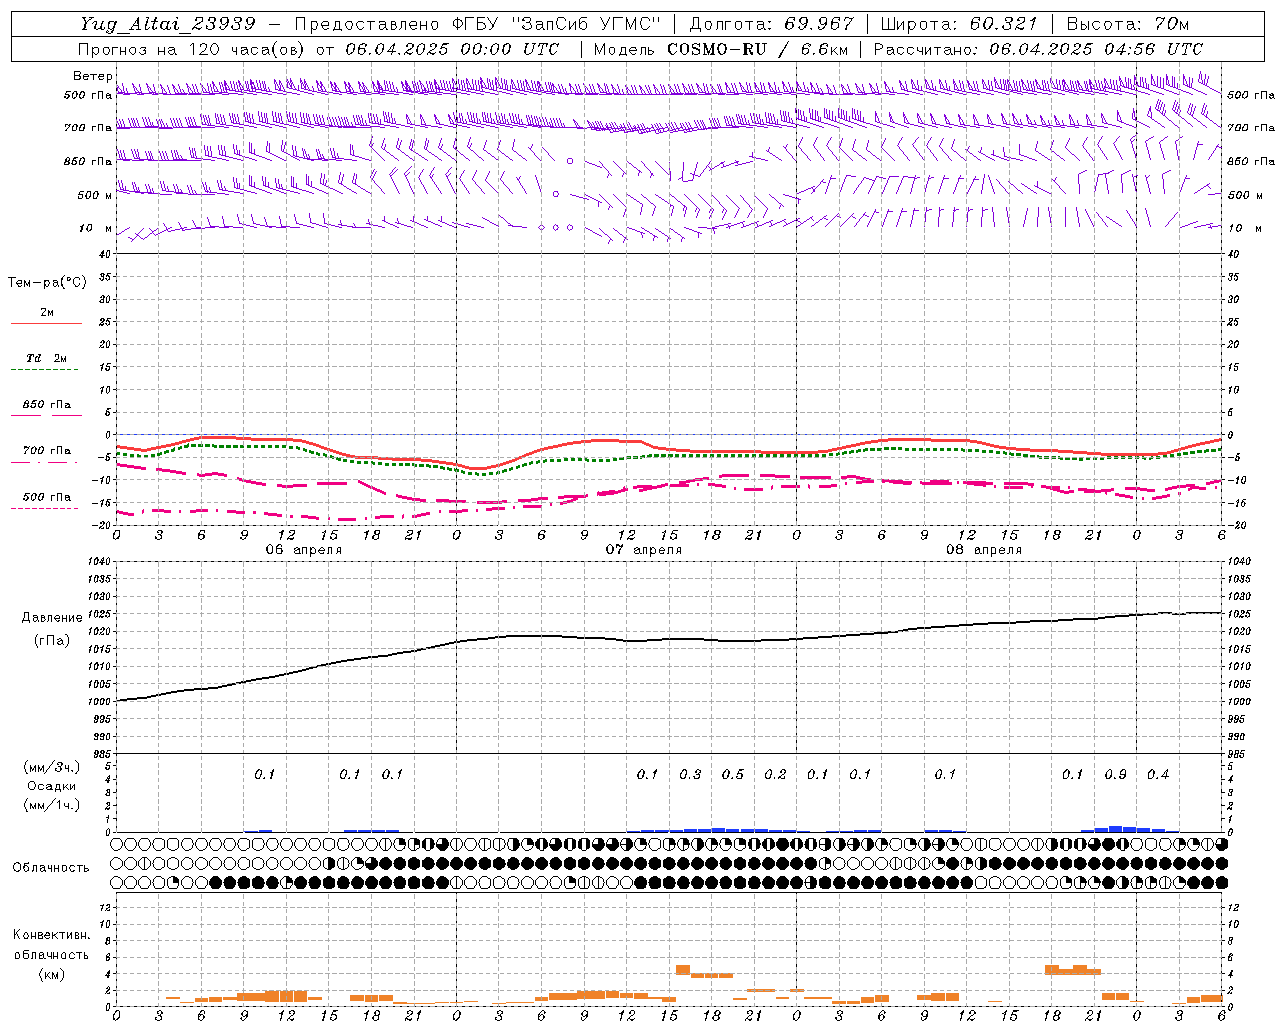Click the 0.2 precipitation amount

775,775
